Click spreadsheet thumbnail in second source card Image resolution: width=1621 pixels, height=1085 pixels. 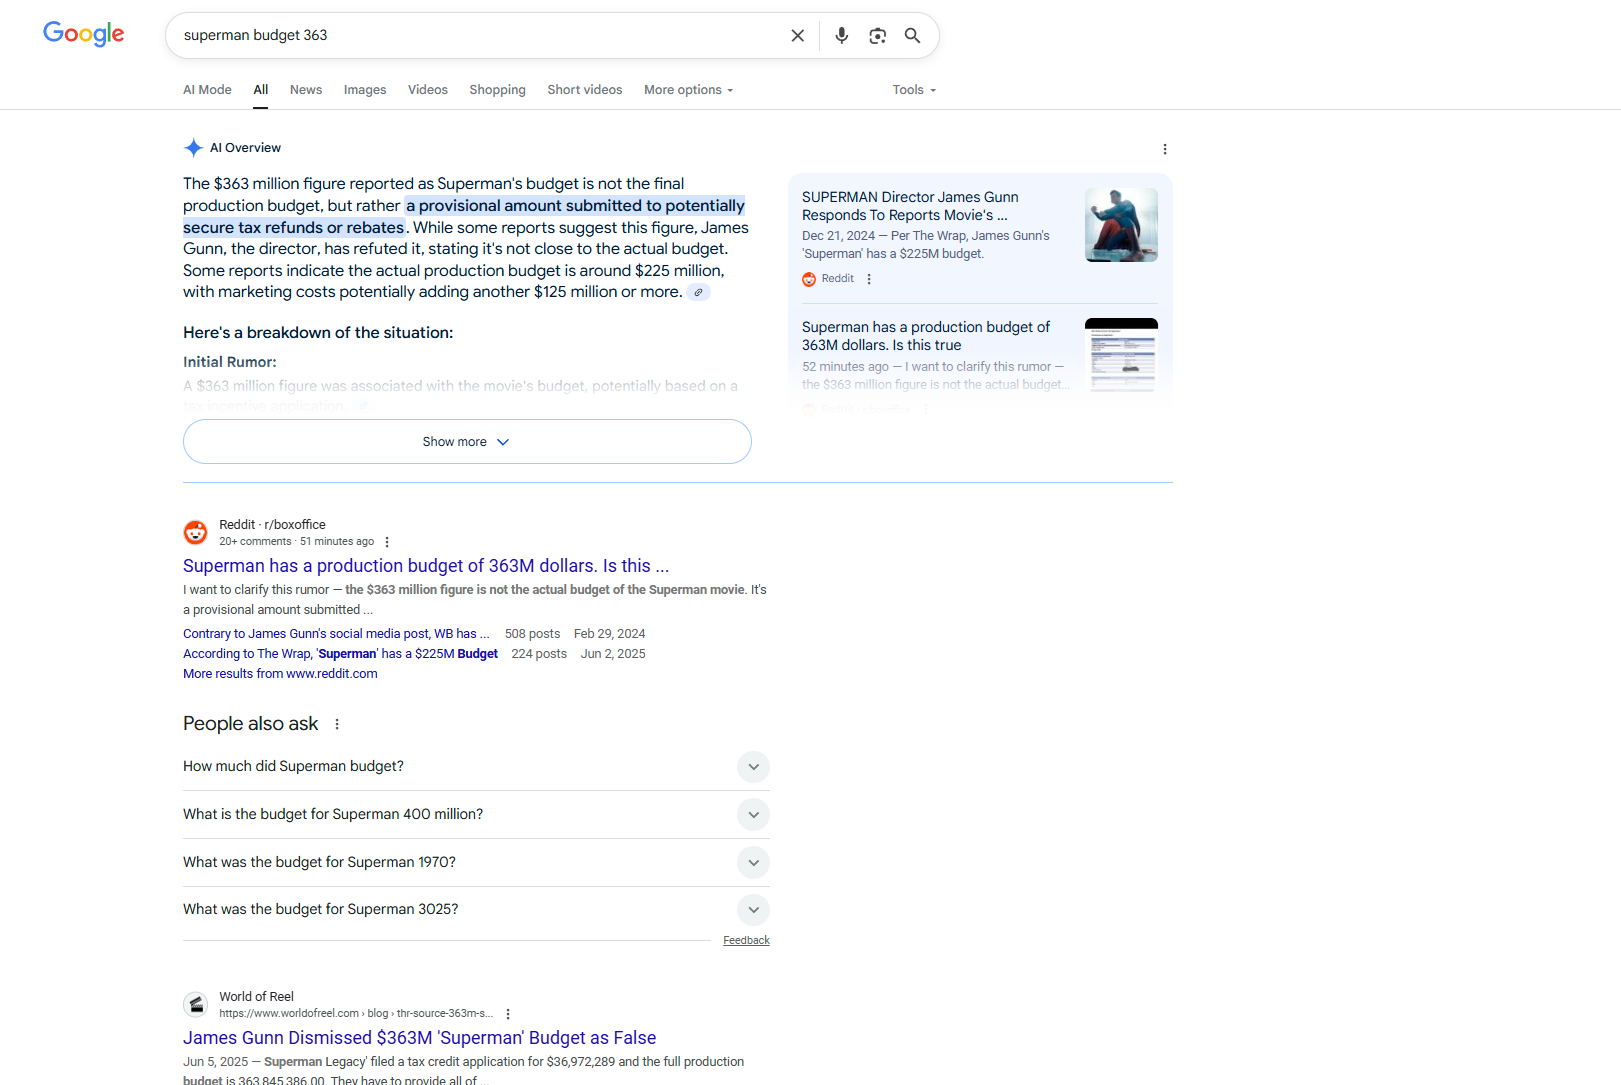[1121, 355]
